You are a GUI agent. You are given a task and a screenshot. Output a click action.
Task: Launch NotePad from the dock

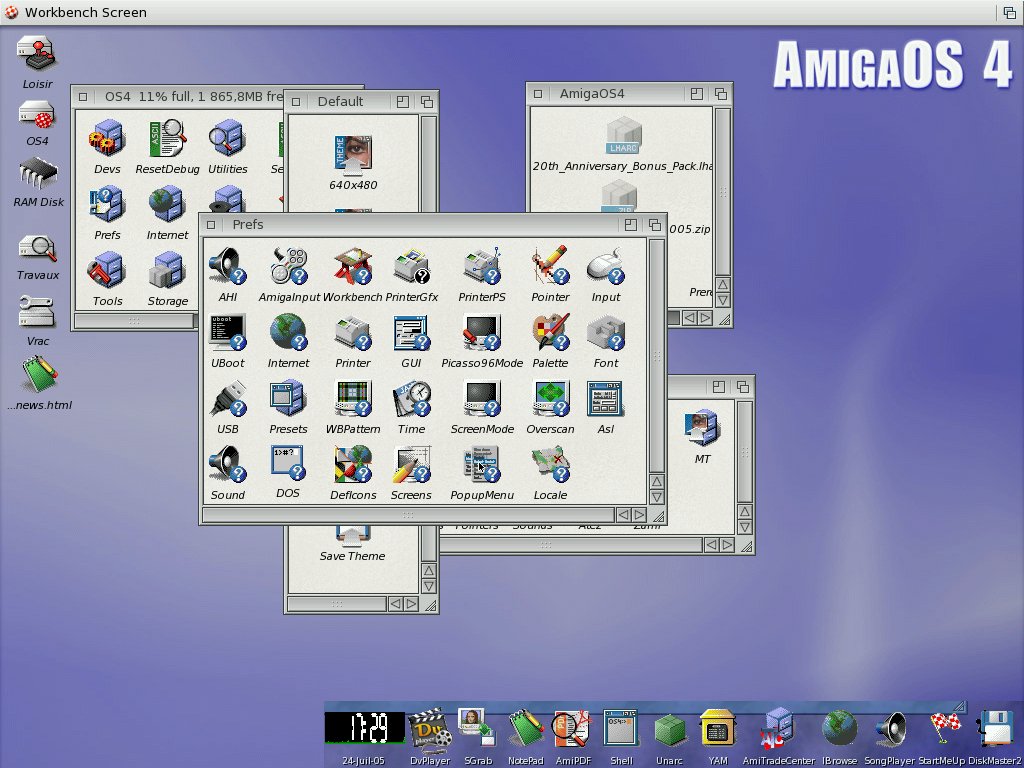pyautogui.click(x=526, y=729)
